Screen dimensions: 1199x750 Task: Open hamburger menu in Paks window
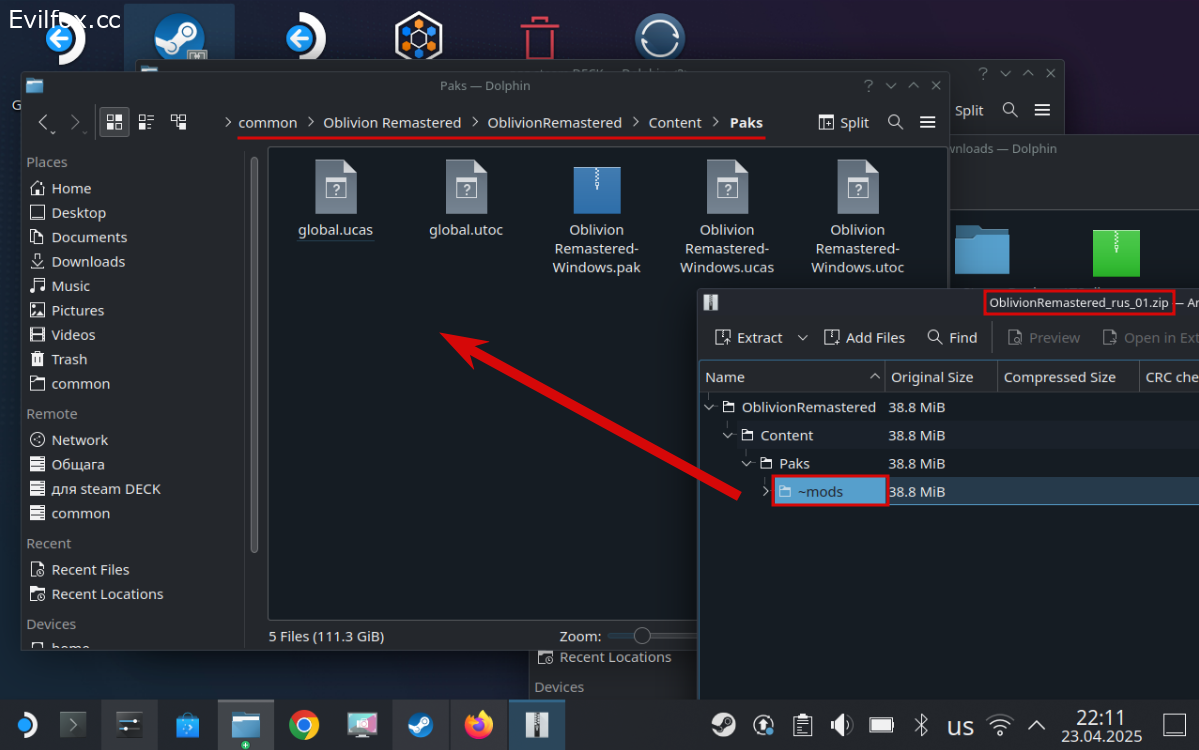[x=928, y=122]
